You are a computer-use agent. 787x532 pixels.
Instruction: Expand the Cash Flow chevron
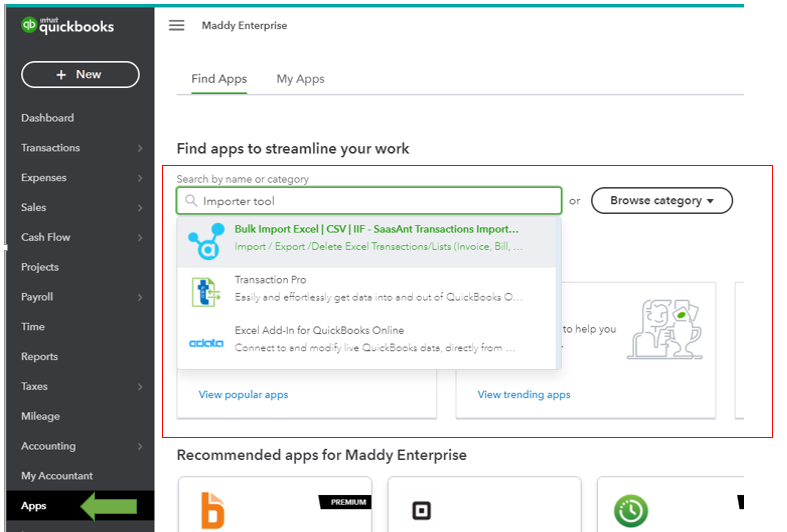140,237
